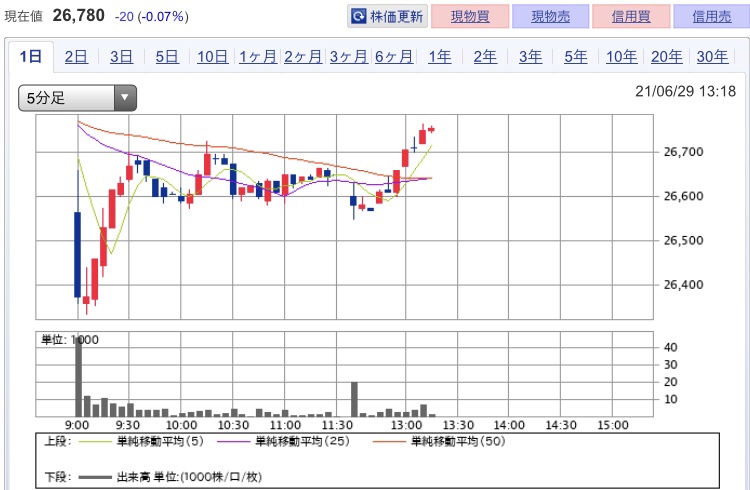Screen dimensions: 750x490
Task: Click the dropdown arrow beside 5分足
Action: click(x=125, y=98)
